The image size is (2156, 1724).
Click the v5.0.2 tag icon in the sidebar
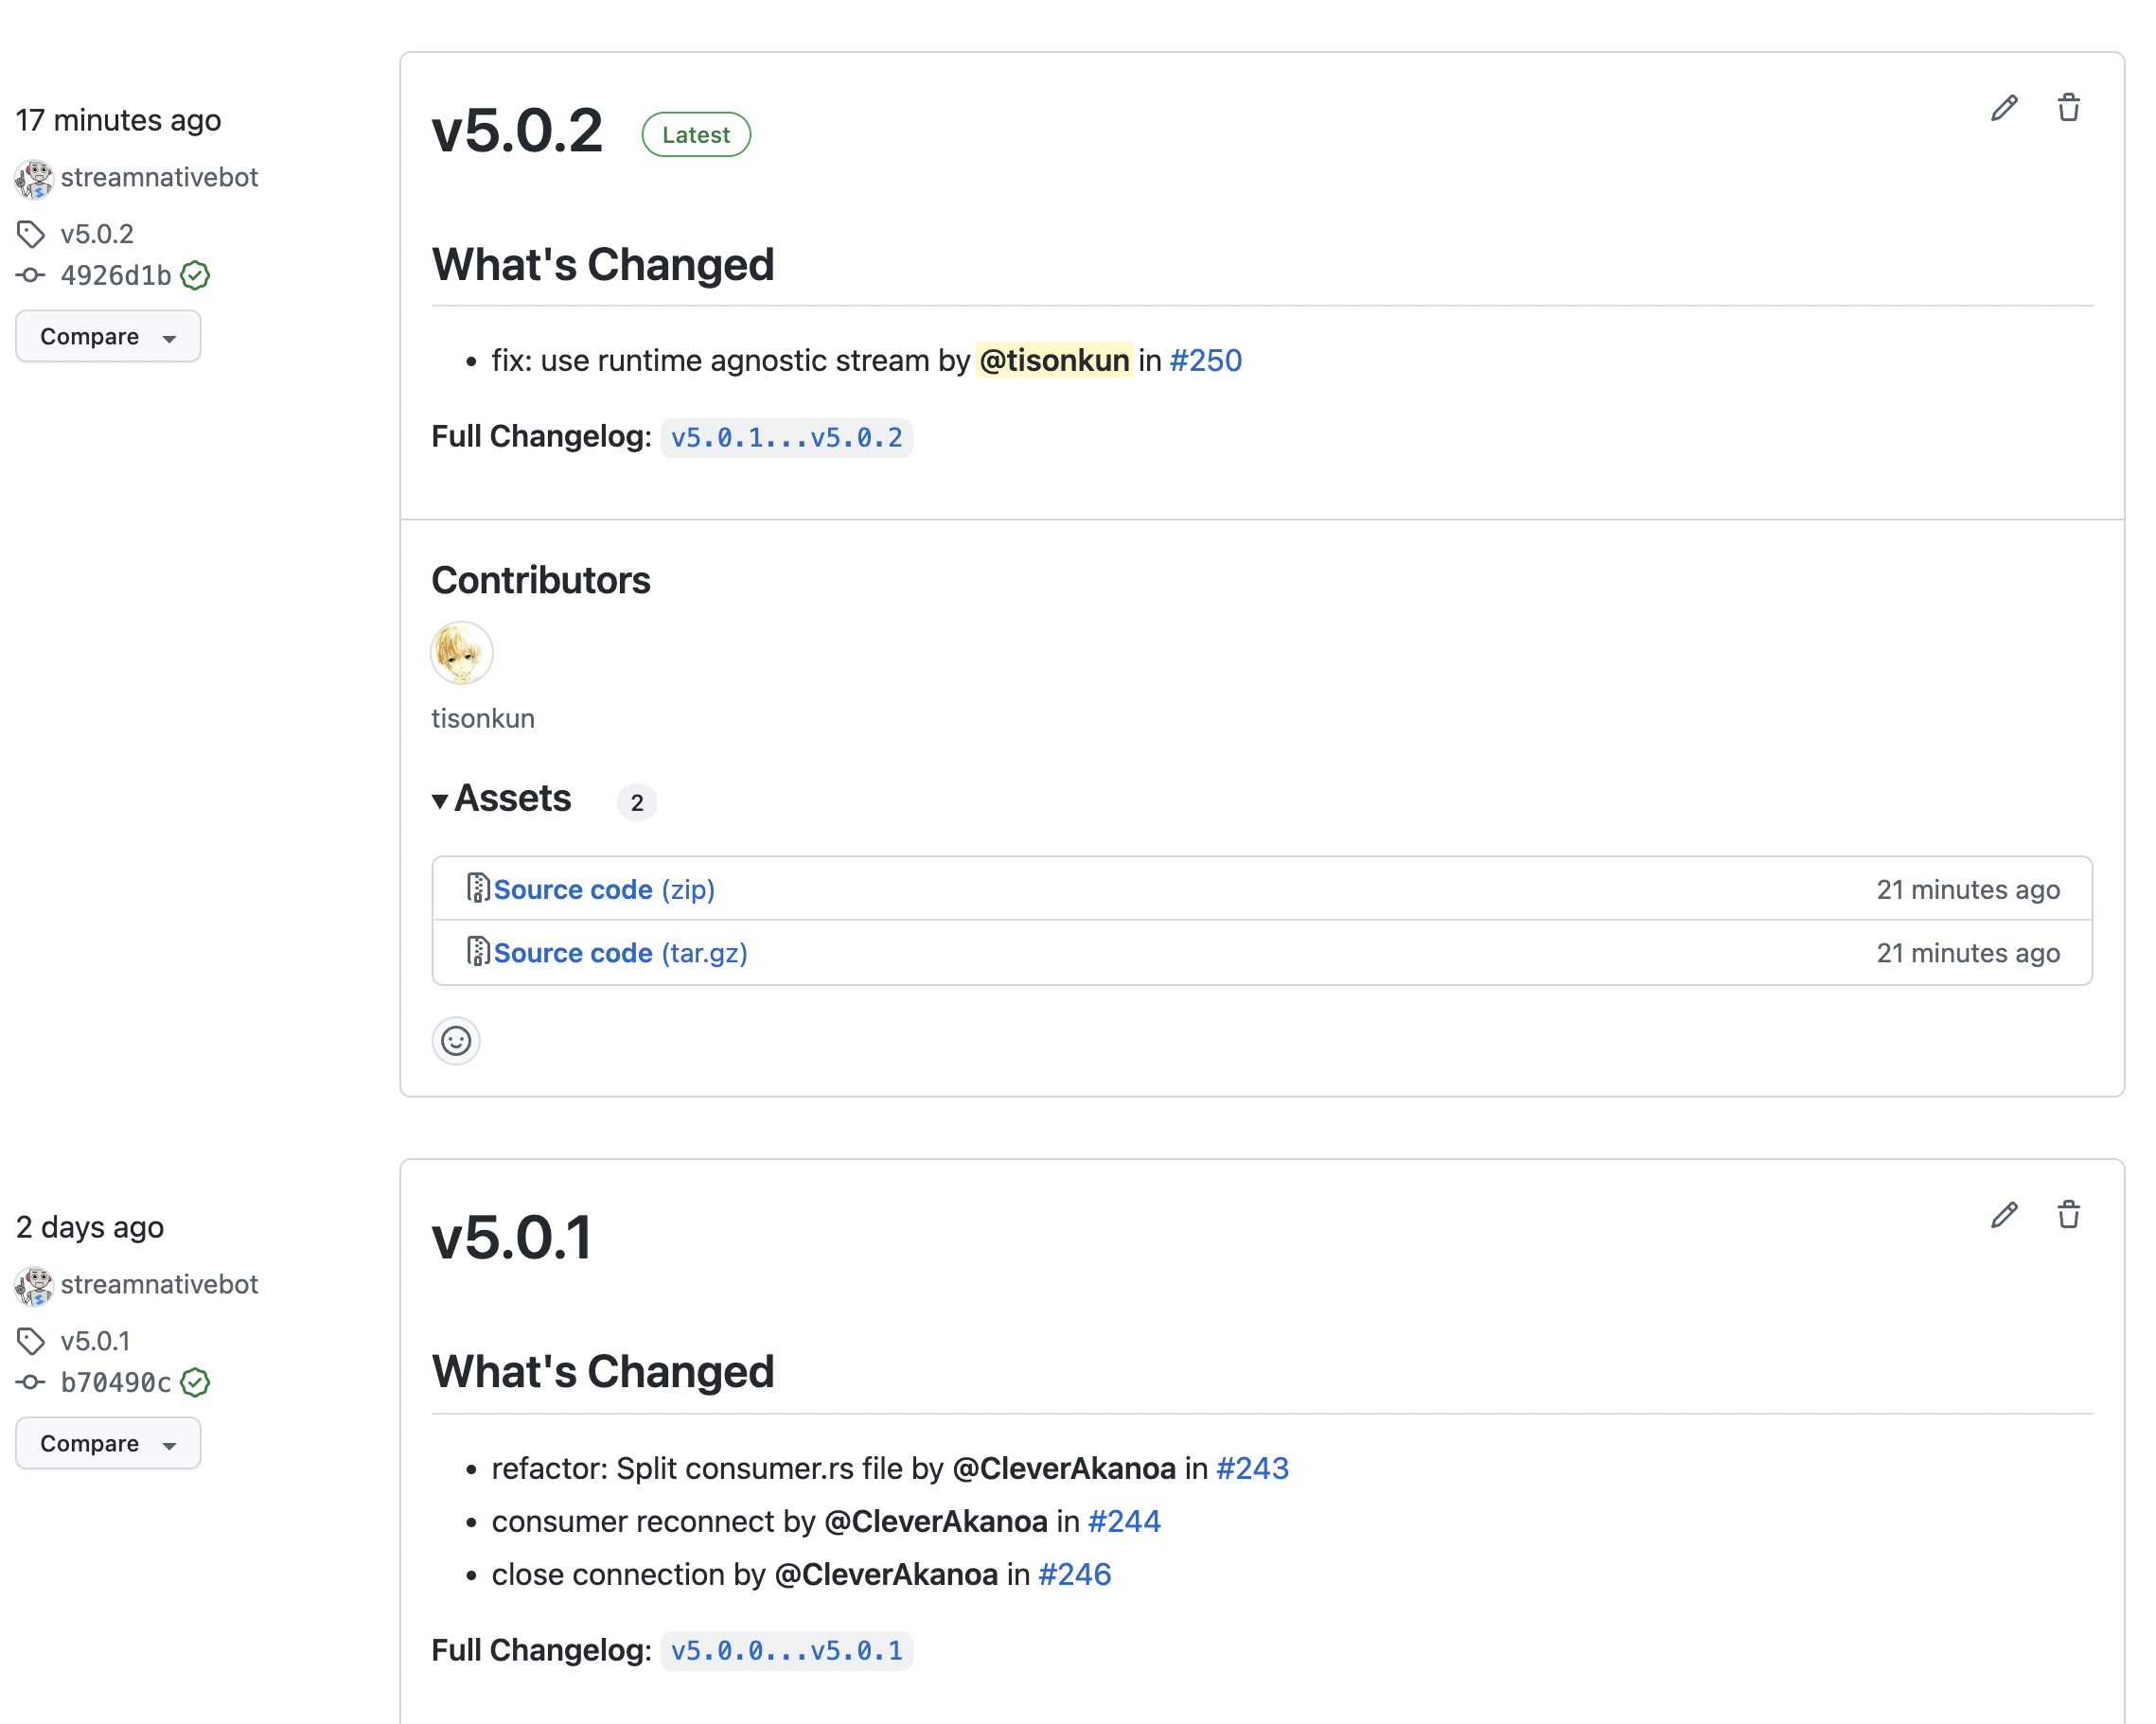coord(31,234)
